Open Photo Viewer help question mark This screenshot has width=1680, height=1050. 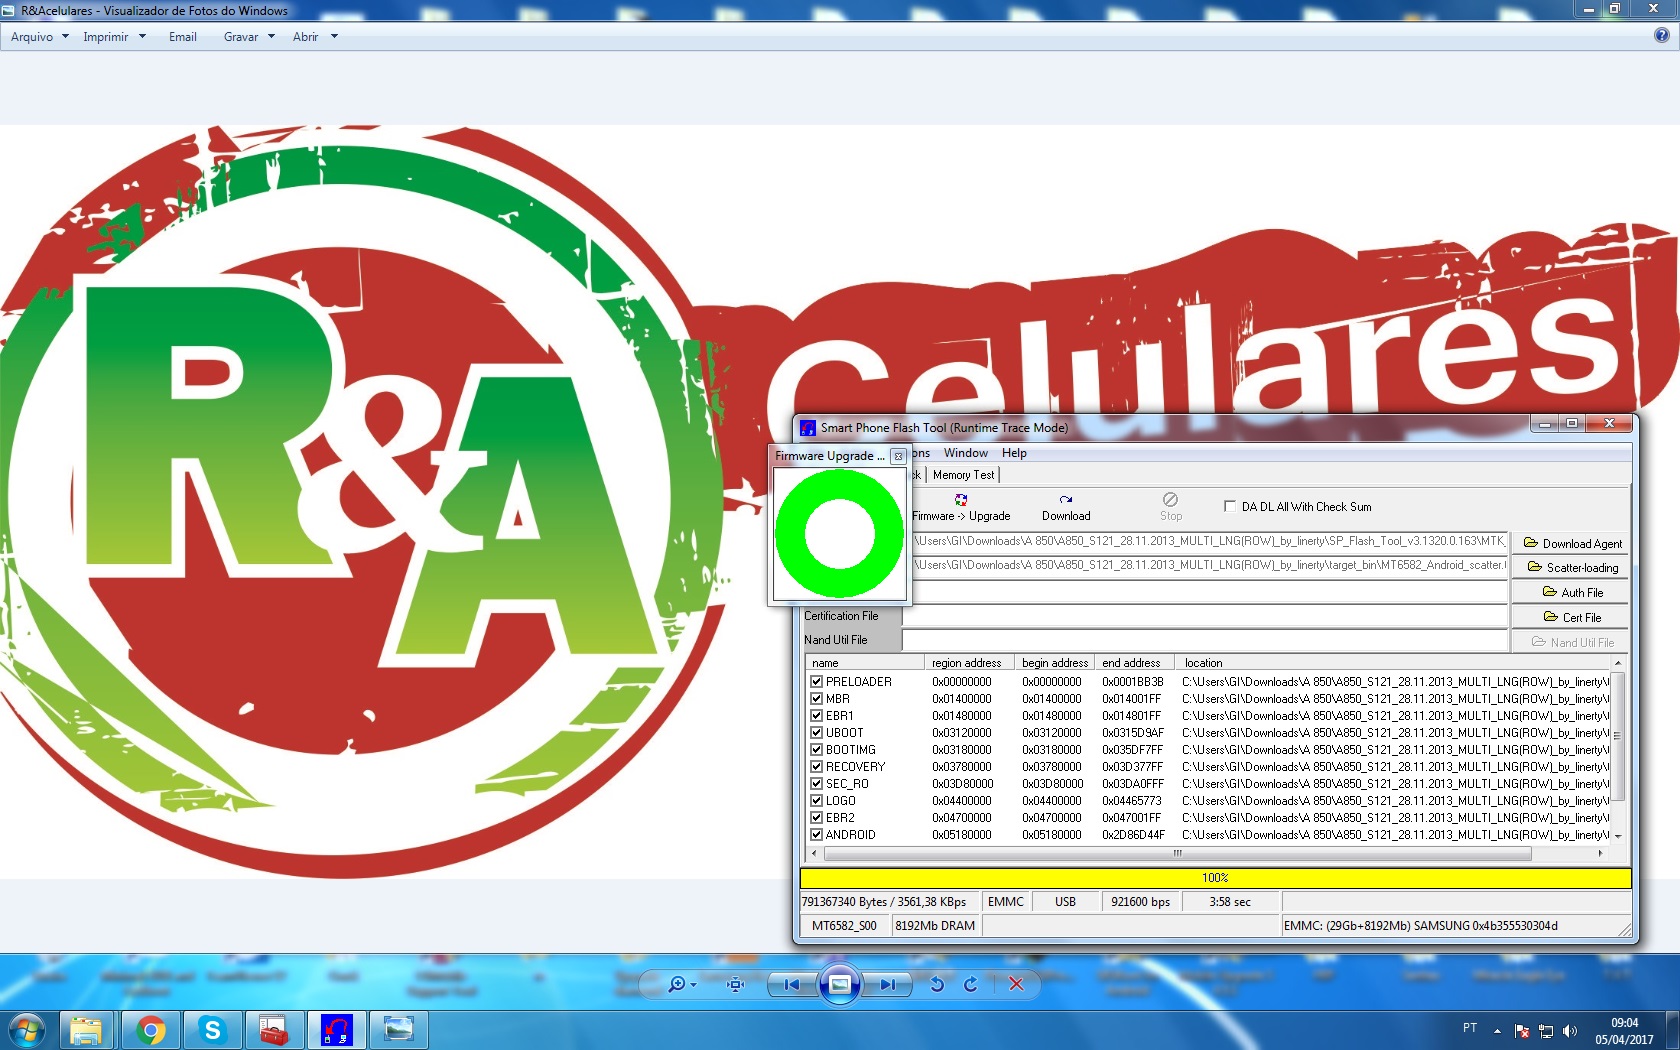pyautogui.click(x=1662, y=36)
